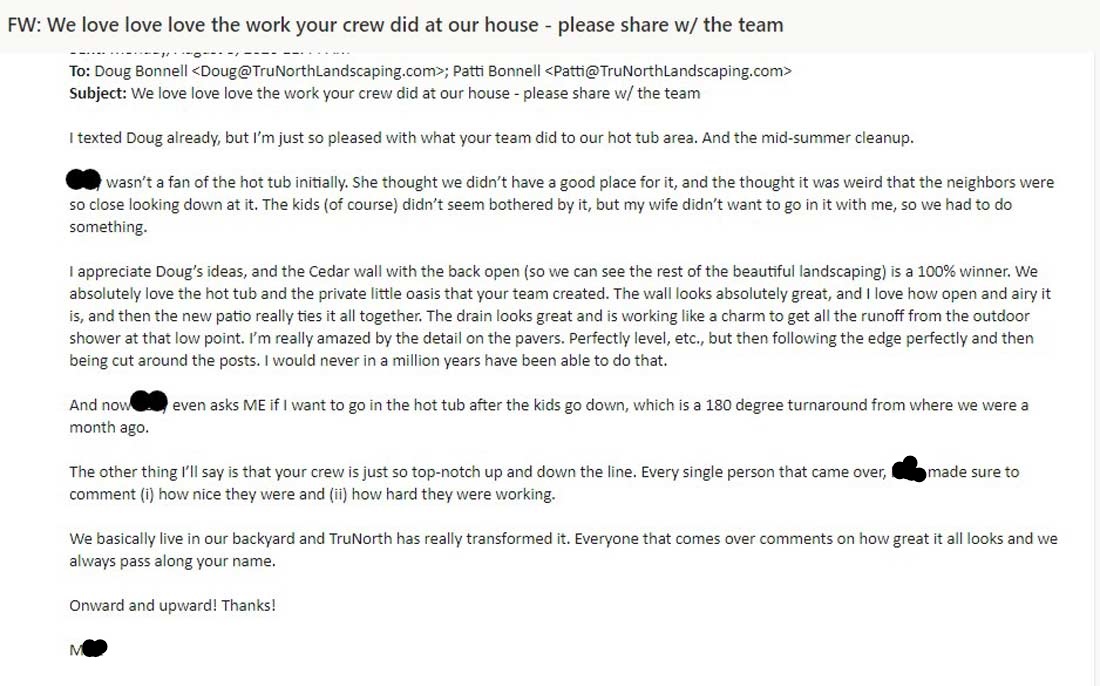Click the redaction blob after "And now"

coord(149,401)
